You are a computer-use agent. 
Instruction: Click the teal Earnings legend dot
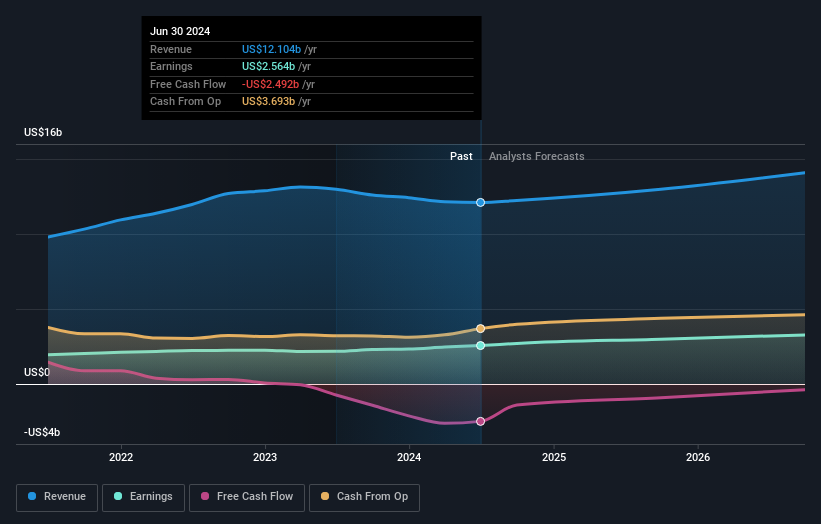point(118,496)
